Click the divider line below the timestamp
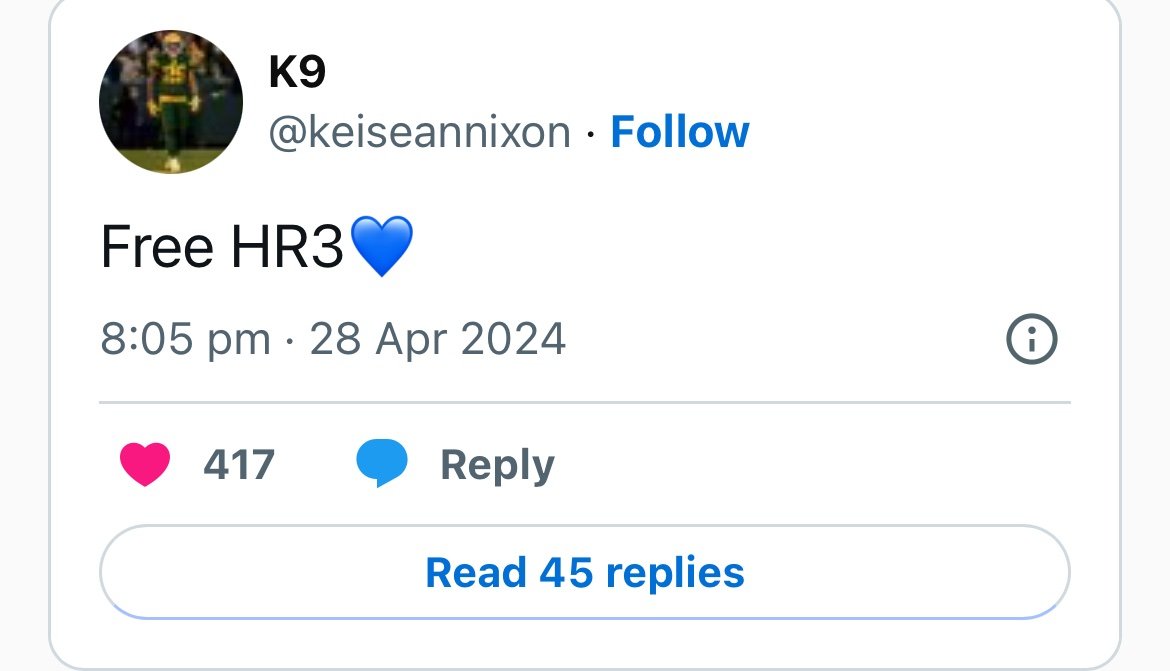The image size is (1170, 671). point(585,402)
